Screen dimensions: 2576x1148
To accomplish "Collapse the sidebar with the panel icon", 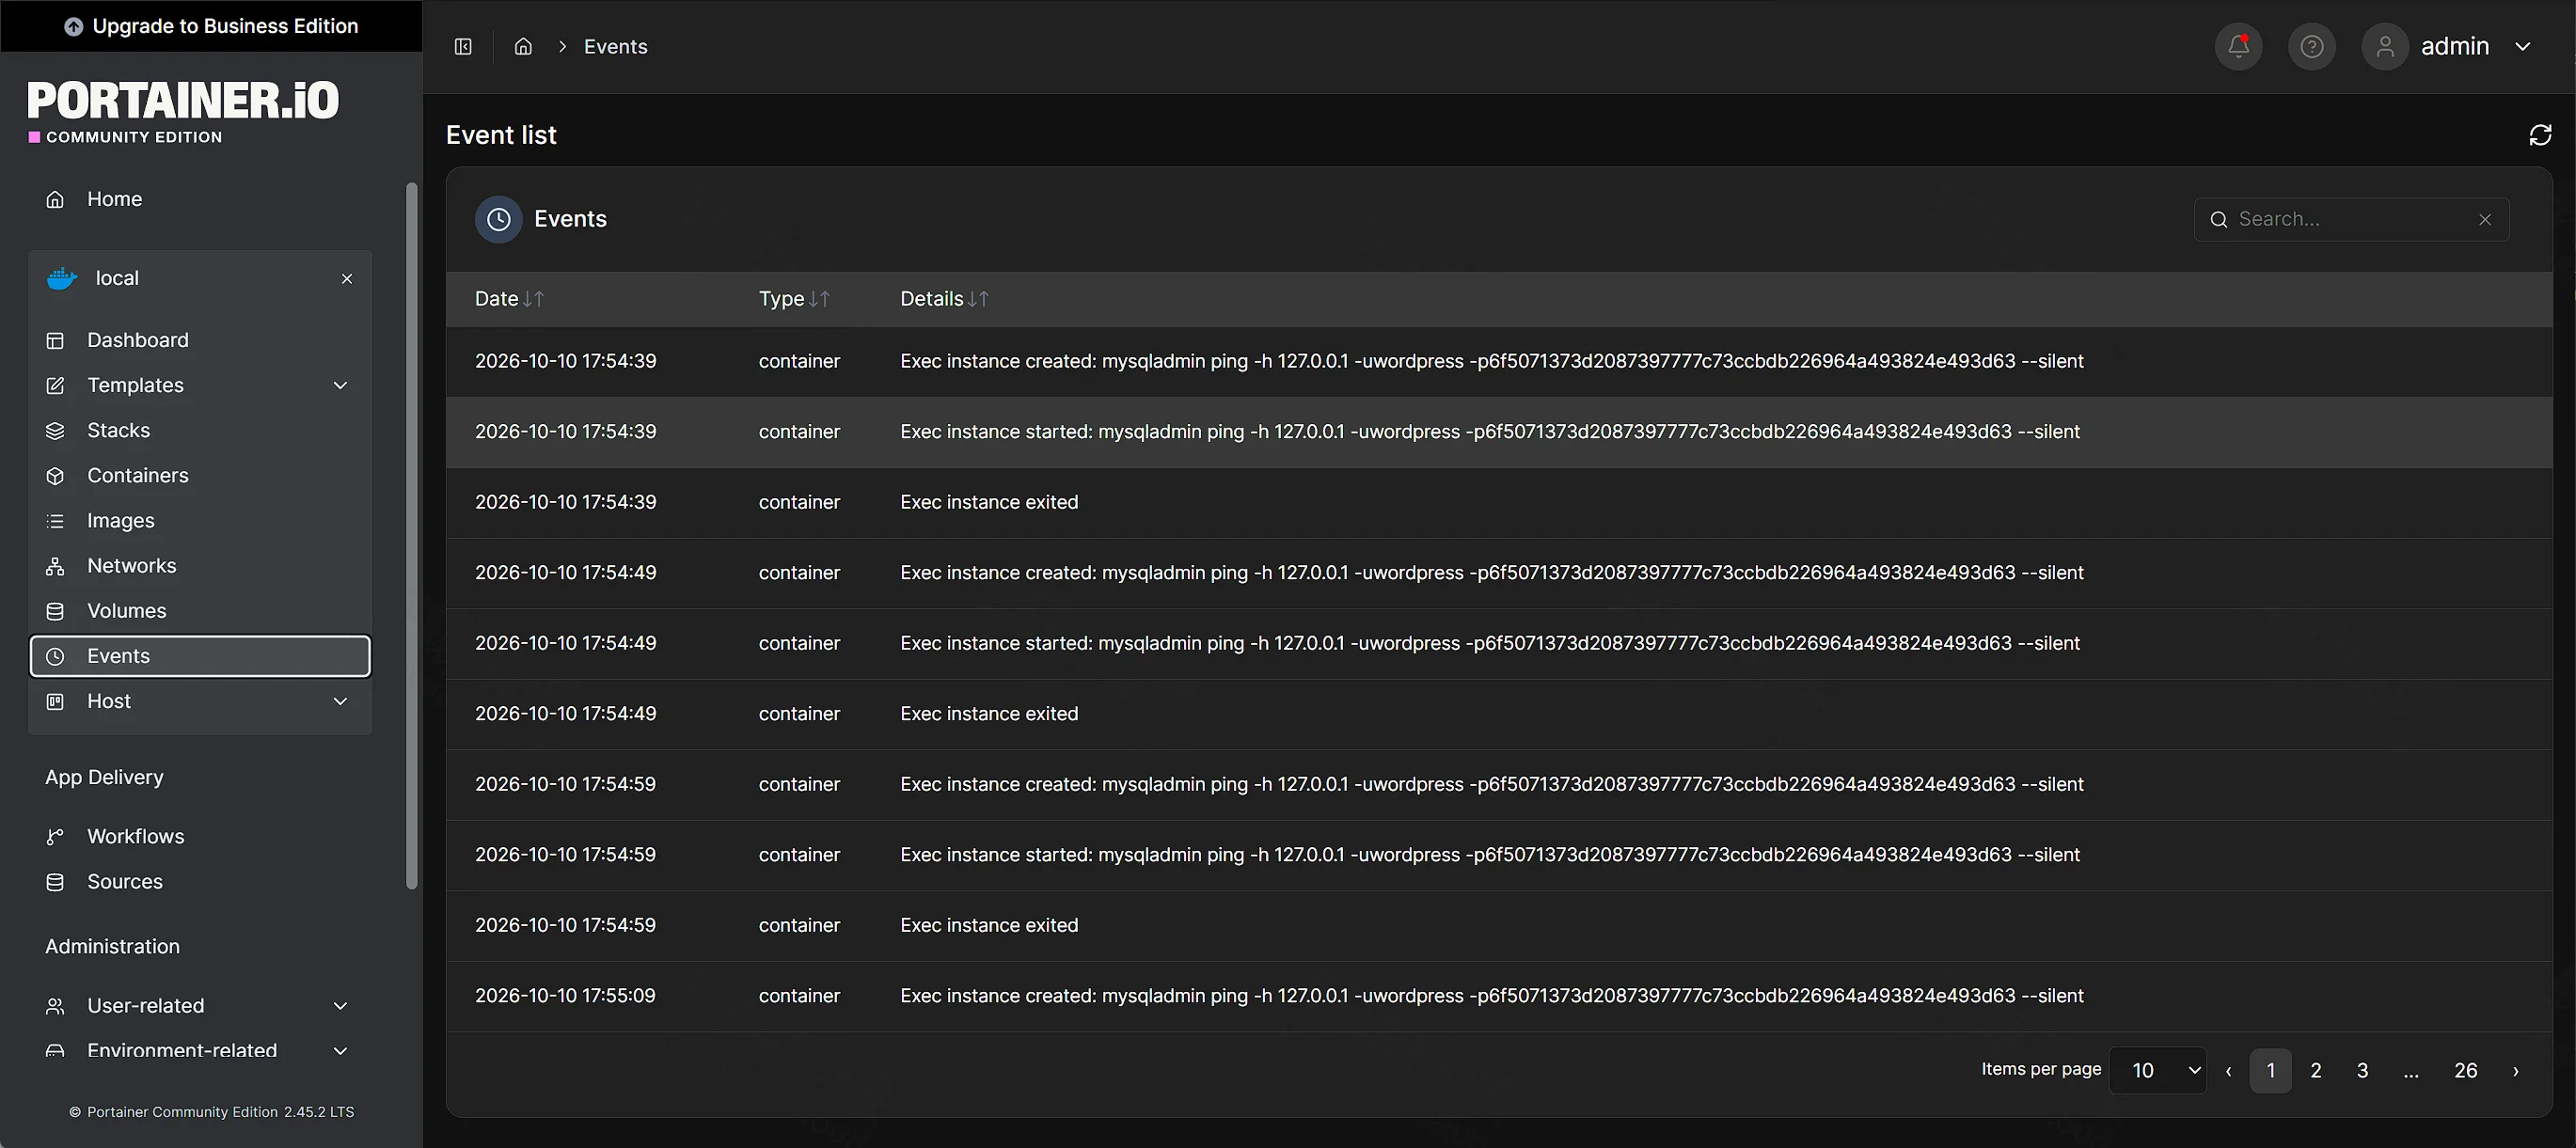I will (463, 46).
